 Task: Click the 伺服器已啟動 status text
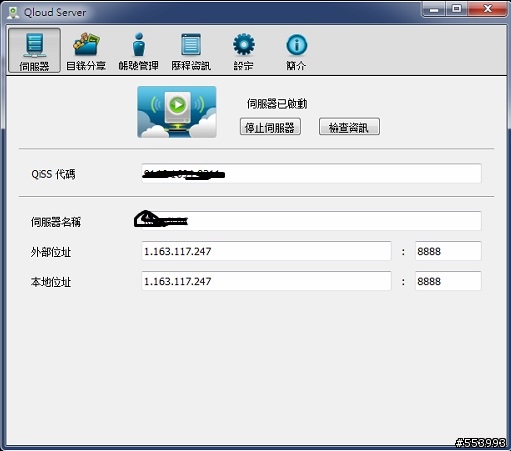pyautogui.click(x=277, y=104)
